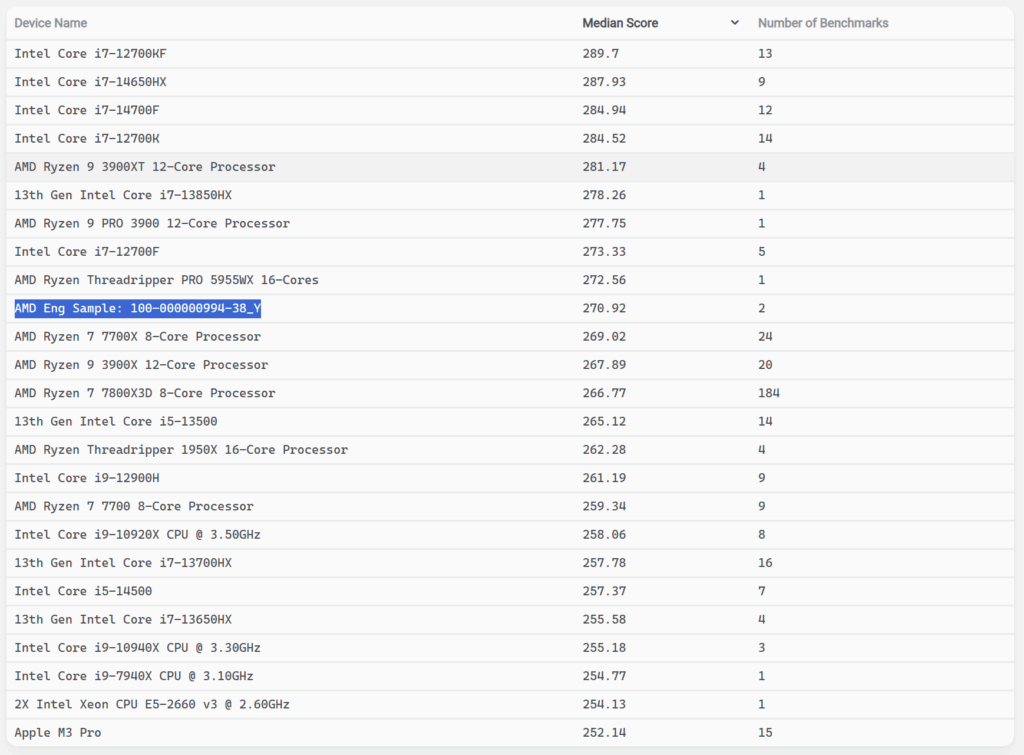Viewport: 1024px width, 755px height.
Task: Select Intel Core i9-10940X CPU name
Action: (138, 648)
